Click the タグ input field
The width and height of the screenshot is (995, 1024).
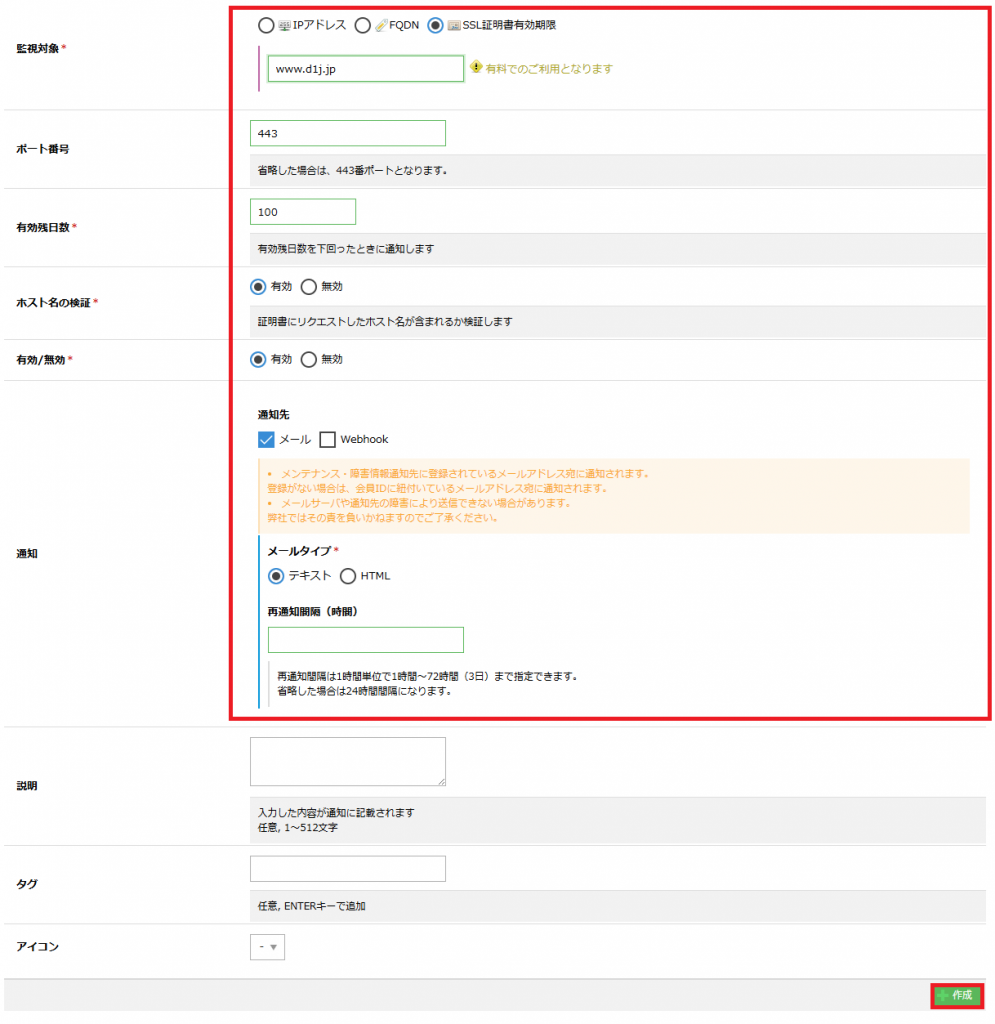(x=347, y=869)
